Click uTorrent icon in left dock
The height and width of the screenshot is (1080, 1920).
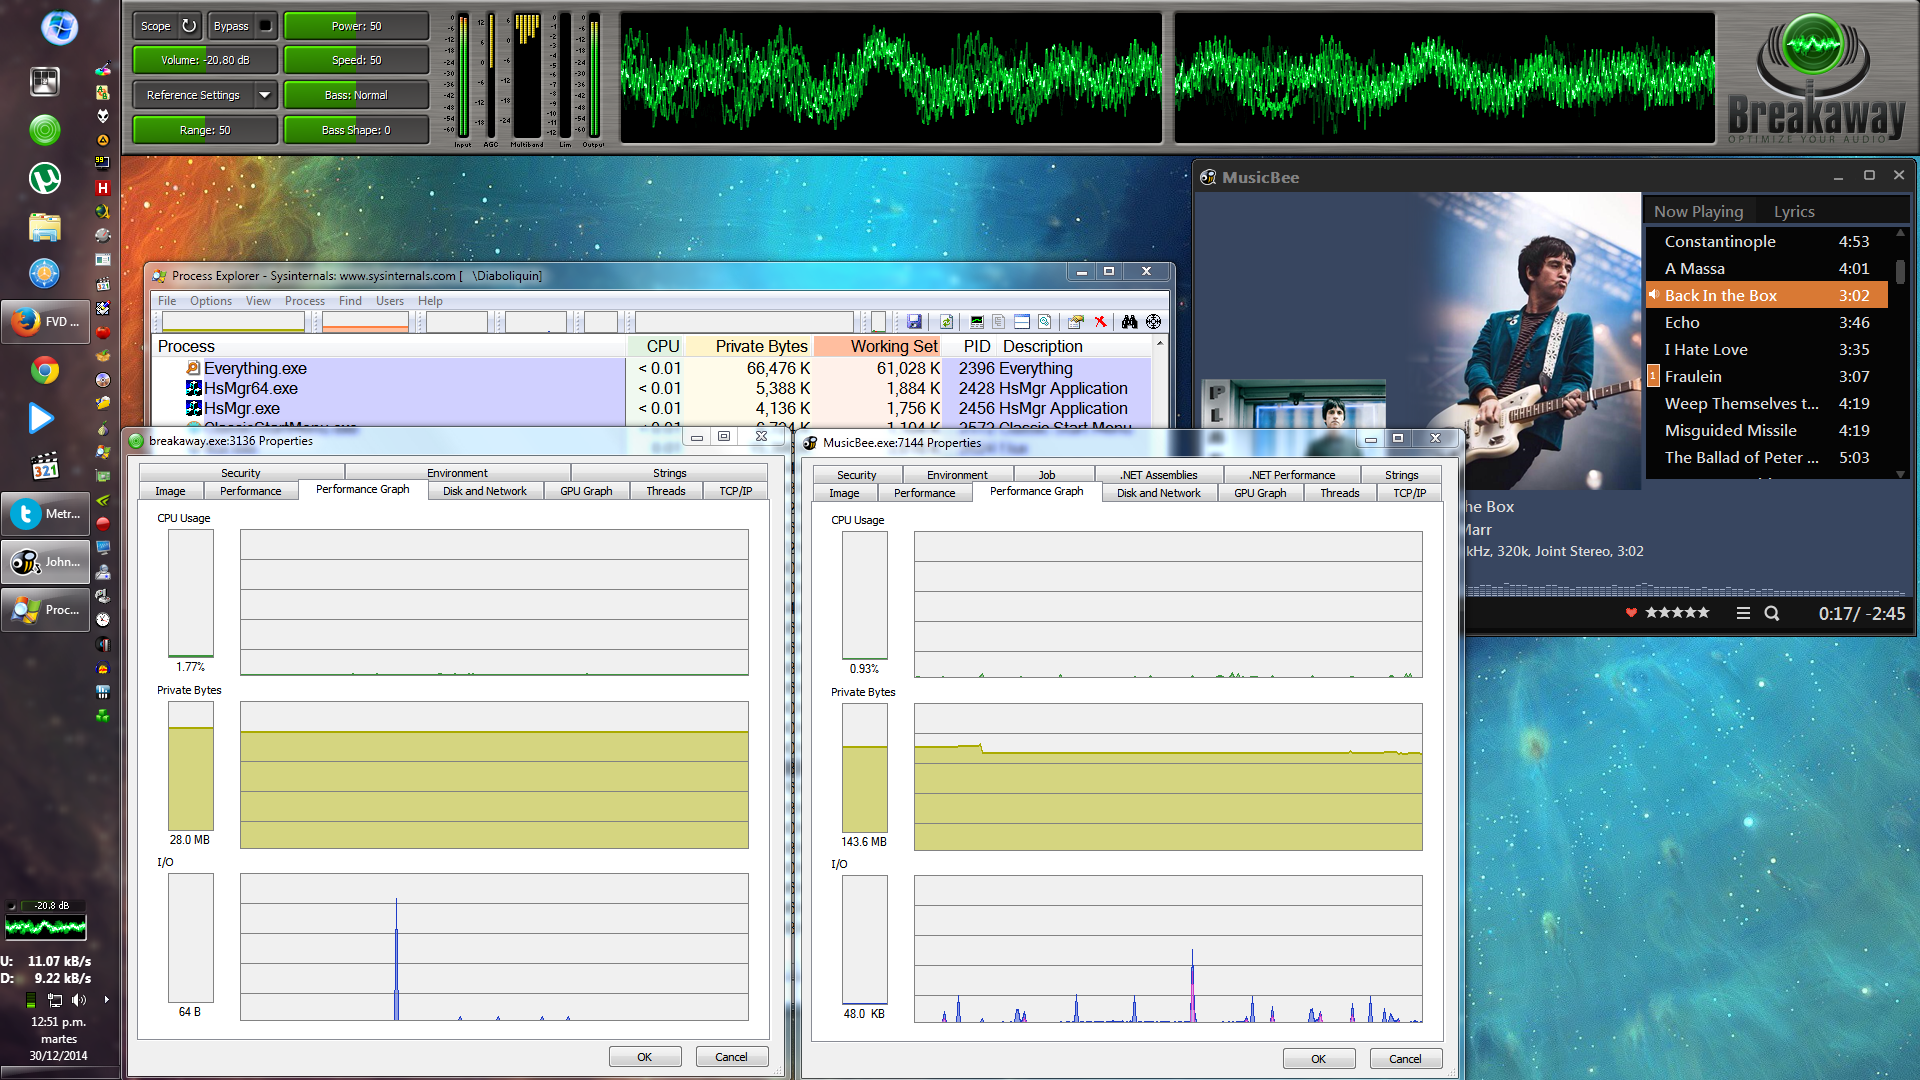pyautogui.click(x=45, y=179)
